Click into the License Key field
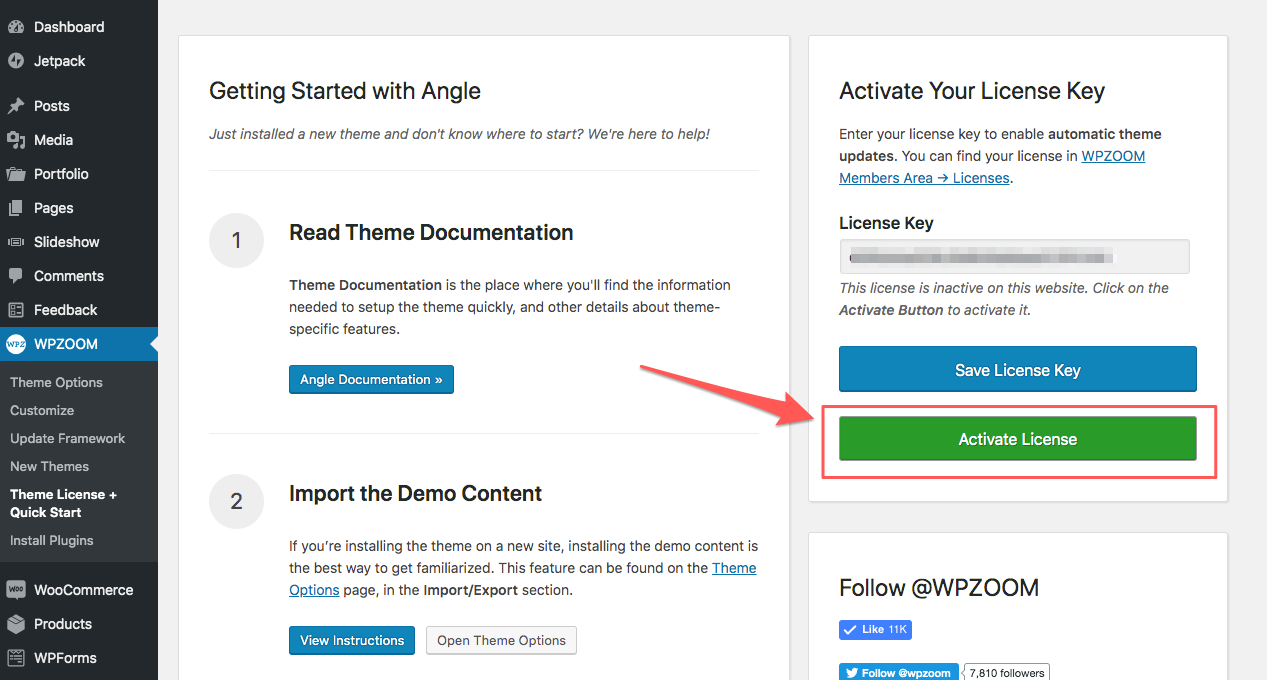 [x=1013, y=257]
